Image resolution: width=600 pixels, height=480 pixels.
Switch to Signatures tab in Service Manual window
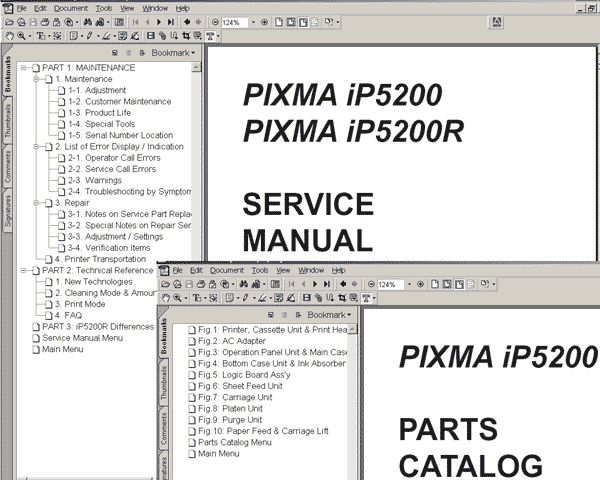[8, 211]
